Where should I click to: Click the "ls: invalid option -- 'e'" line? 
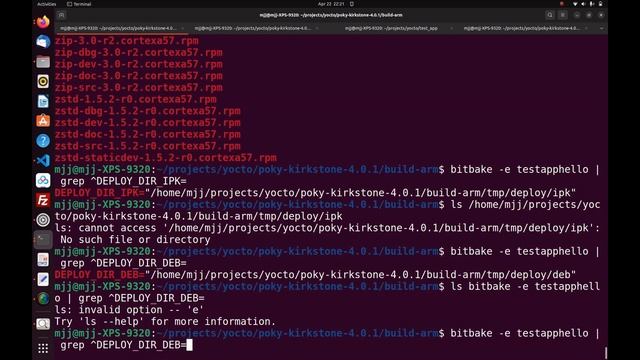tap(129, 310)
